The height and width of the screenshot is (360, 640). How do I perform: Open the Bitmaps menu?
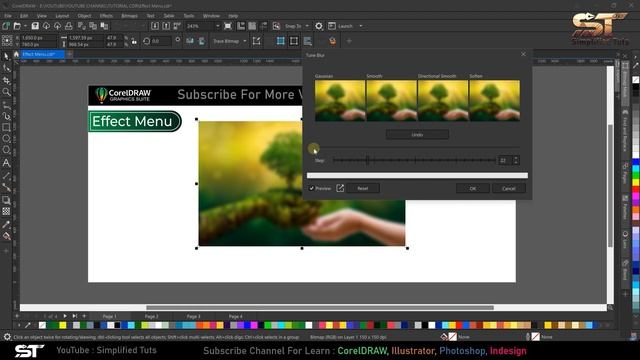pos(129,16)
